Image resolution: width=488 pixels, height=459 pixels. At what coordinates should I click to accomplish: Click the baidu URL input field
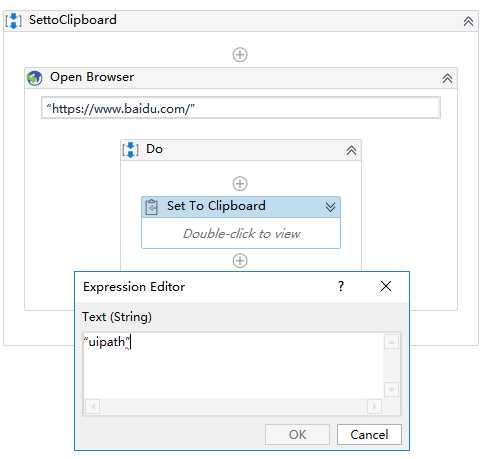[x=241, y=108]
